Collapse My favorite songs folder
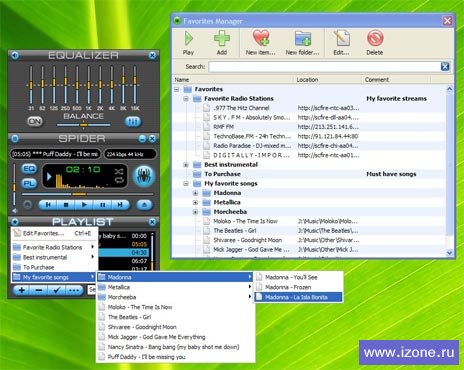The image size is (464, 370). point(186,184)
